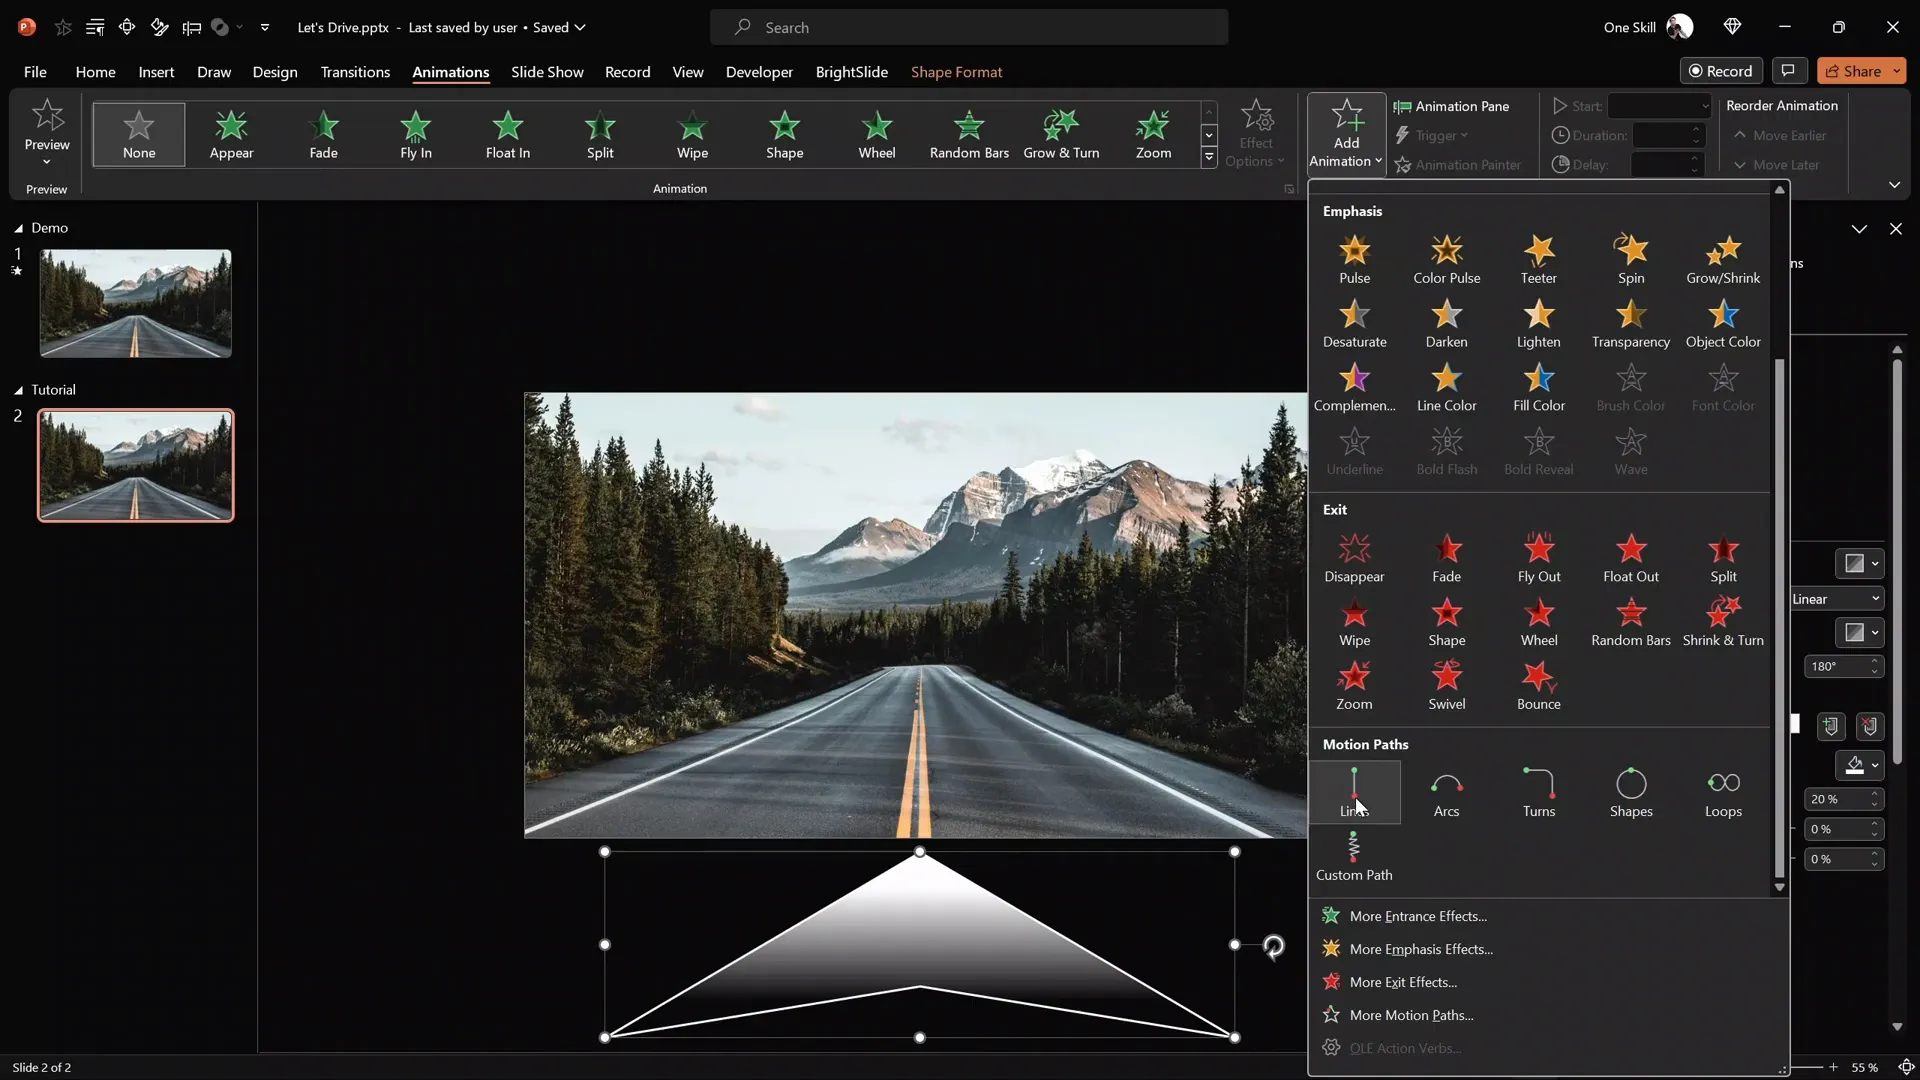This screenshot has width=1920, height=1080.
Task: Open the File menu
Action: coord(35,72)
